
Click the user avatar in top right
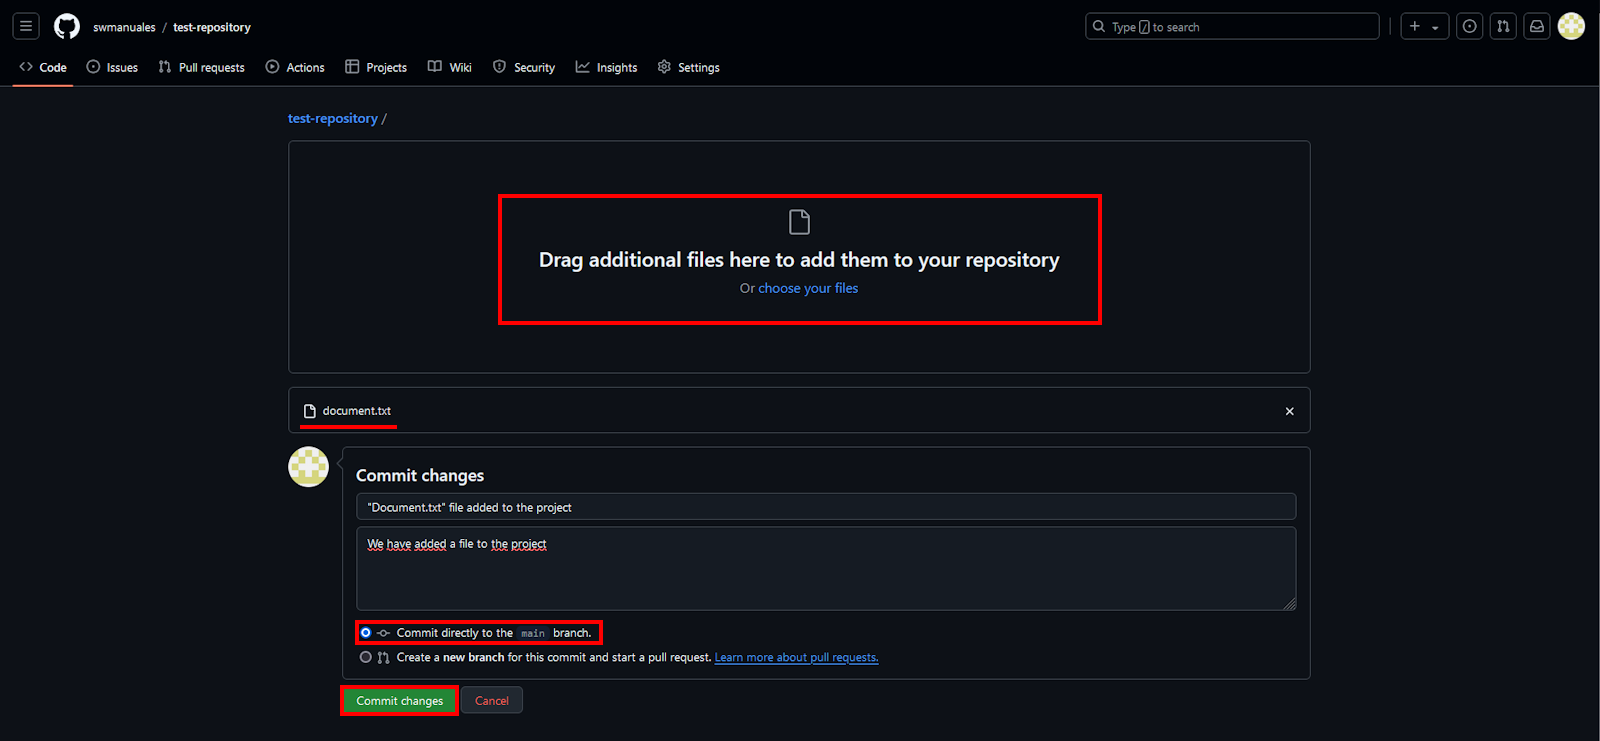click(1571, 27)
